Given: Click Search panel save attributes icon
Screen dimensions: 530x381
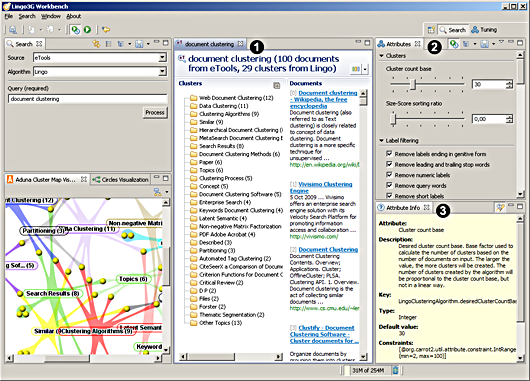Looking at the screenshot, I should pyautogui.click(x=139, y=44).
